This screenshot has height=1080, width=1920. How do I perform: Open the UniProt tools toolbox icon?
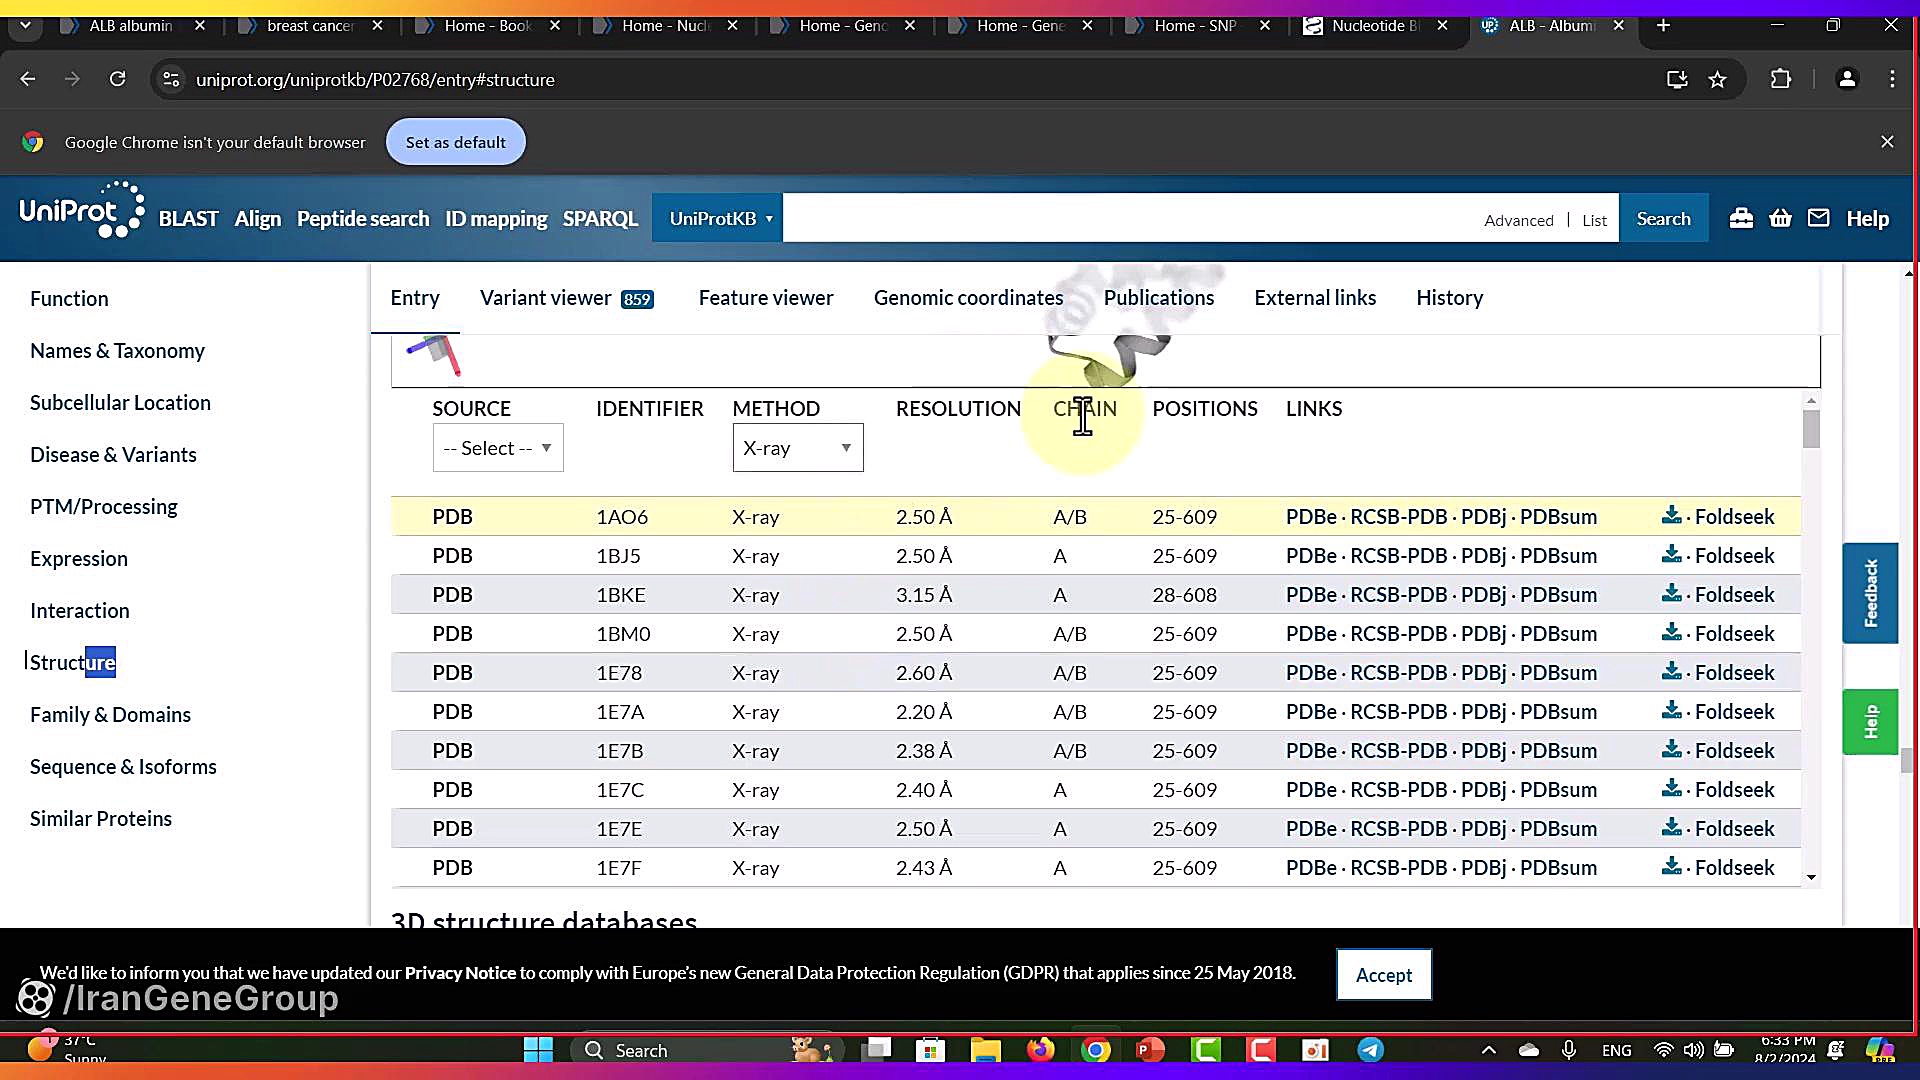[1741, 218]
